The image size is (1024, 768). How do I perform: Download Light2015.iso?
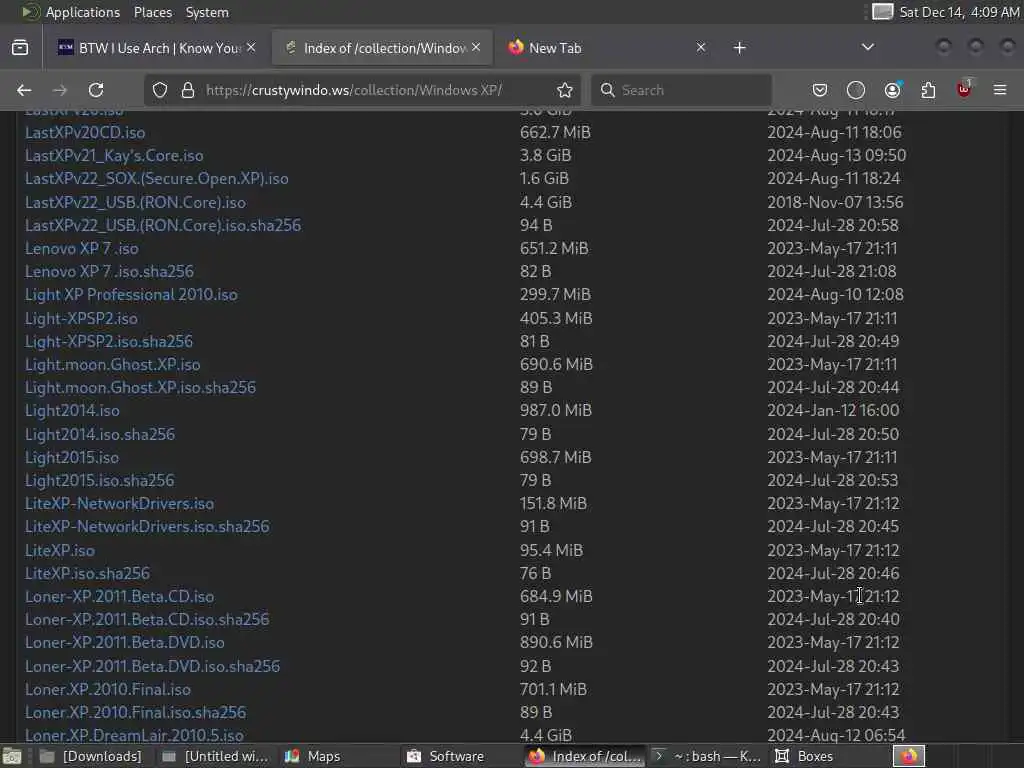point(72,458)
